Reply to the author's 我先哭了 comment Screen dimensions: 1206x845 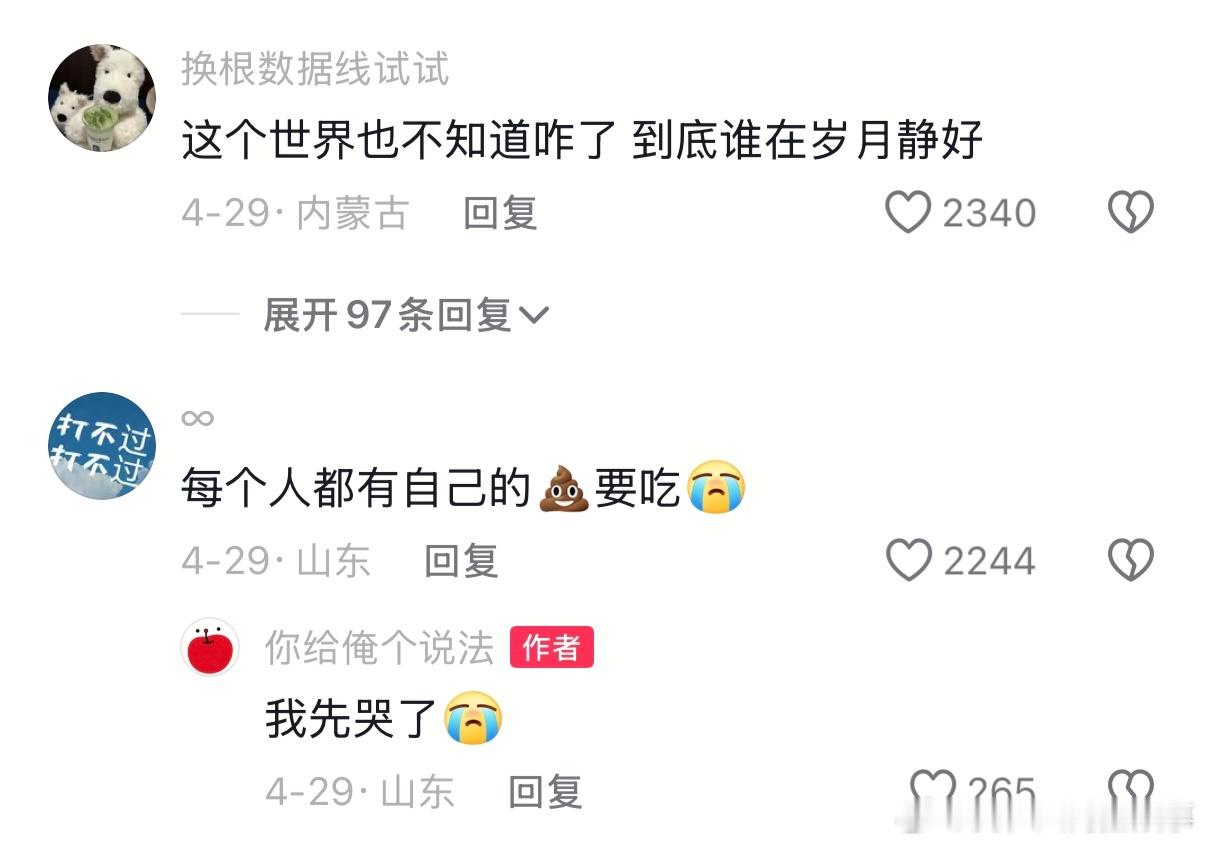point(545,792)
